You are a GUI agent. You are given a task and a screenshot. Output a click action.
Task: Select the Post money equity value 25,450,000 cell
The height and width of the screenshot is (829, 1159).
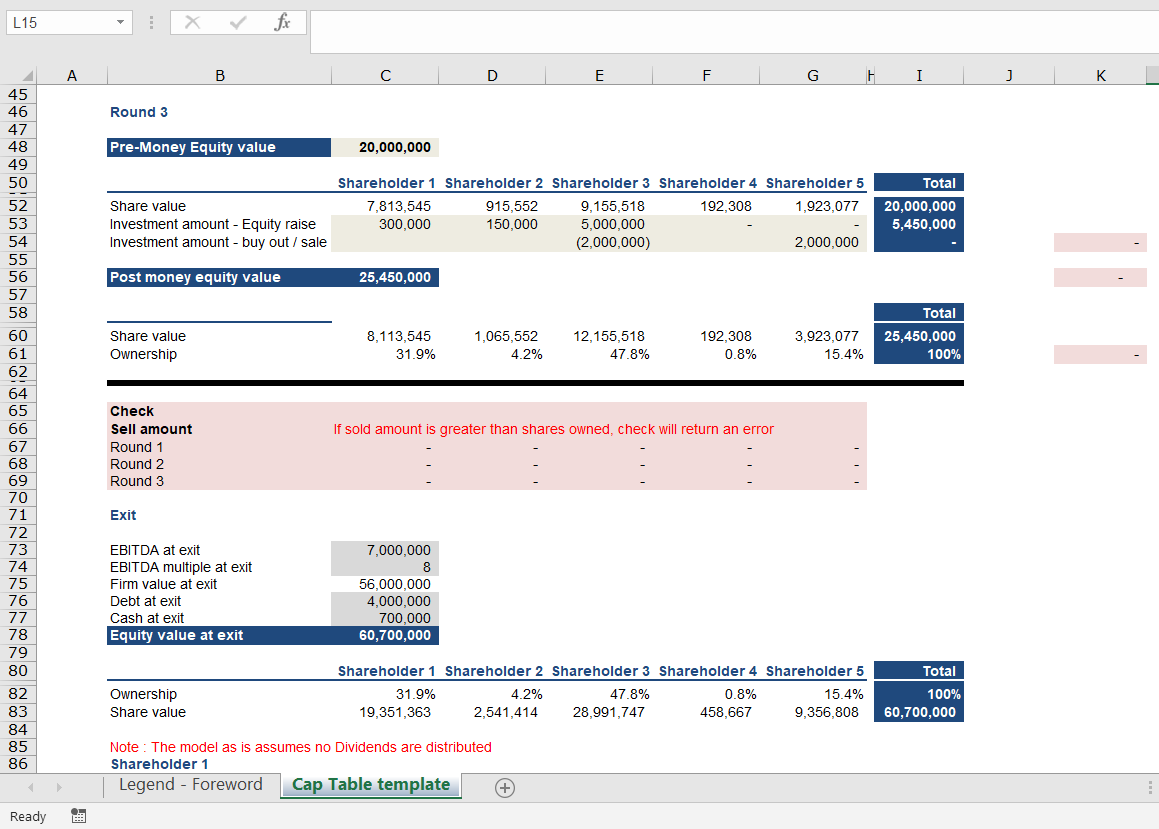pyautogui.click(x=385, y=277)
